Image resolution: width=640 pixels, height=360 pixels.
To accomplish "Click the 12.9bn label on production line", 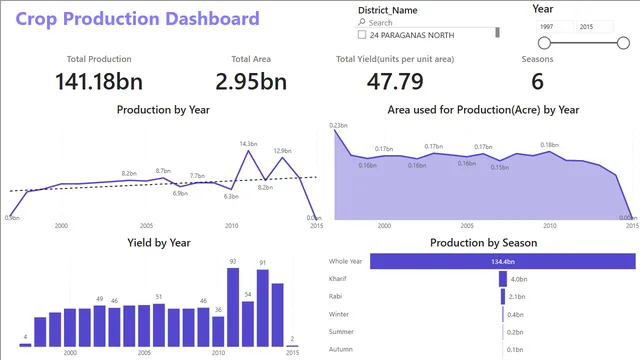I will pos(282,151).
